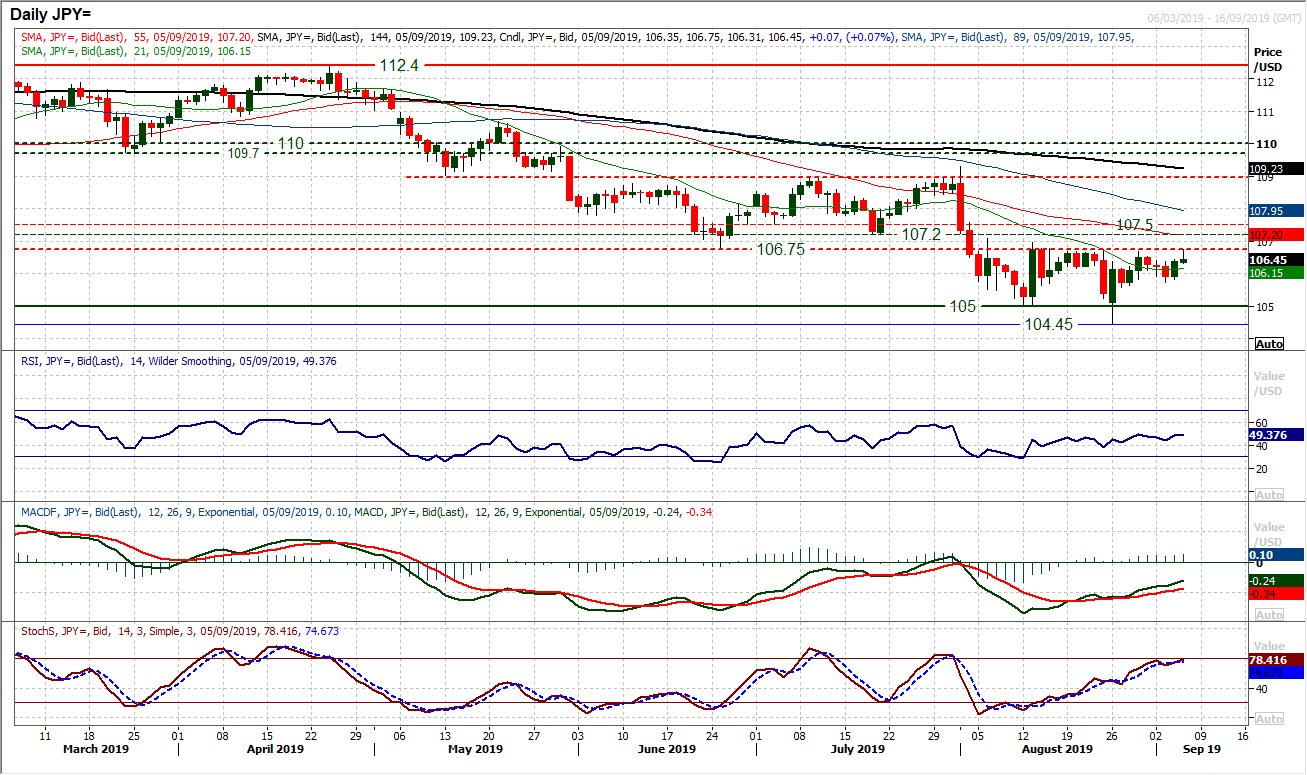Click the 104.45 level label
The image size is (1307, 775).
coord(1047,325)
